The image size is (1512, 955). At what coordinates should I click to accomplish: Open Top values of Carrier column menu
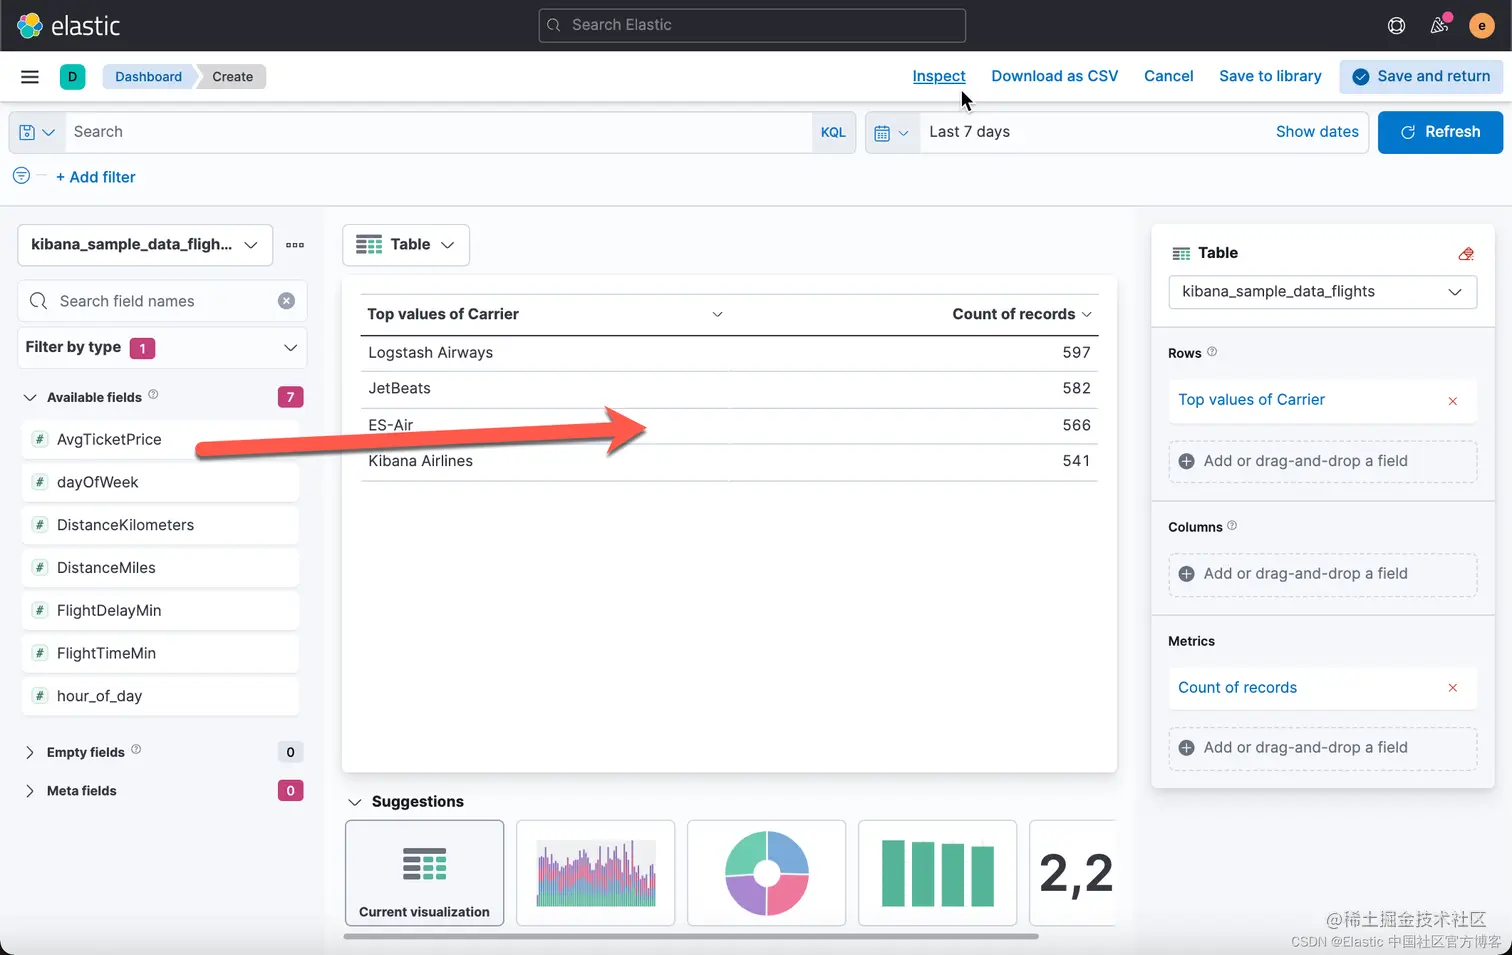click(x=717, y=314)
